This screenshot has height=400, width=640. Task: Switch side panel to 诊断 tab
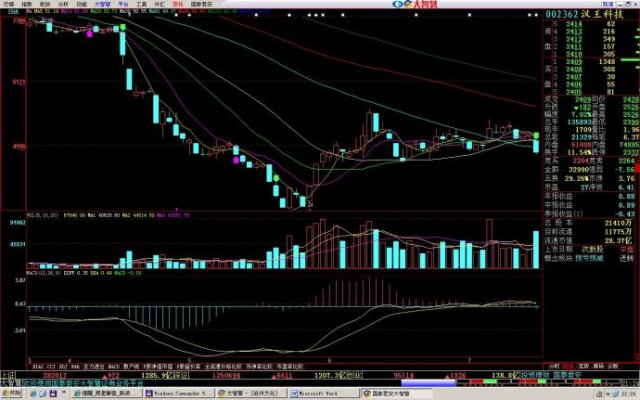point(613,366)
